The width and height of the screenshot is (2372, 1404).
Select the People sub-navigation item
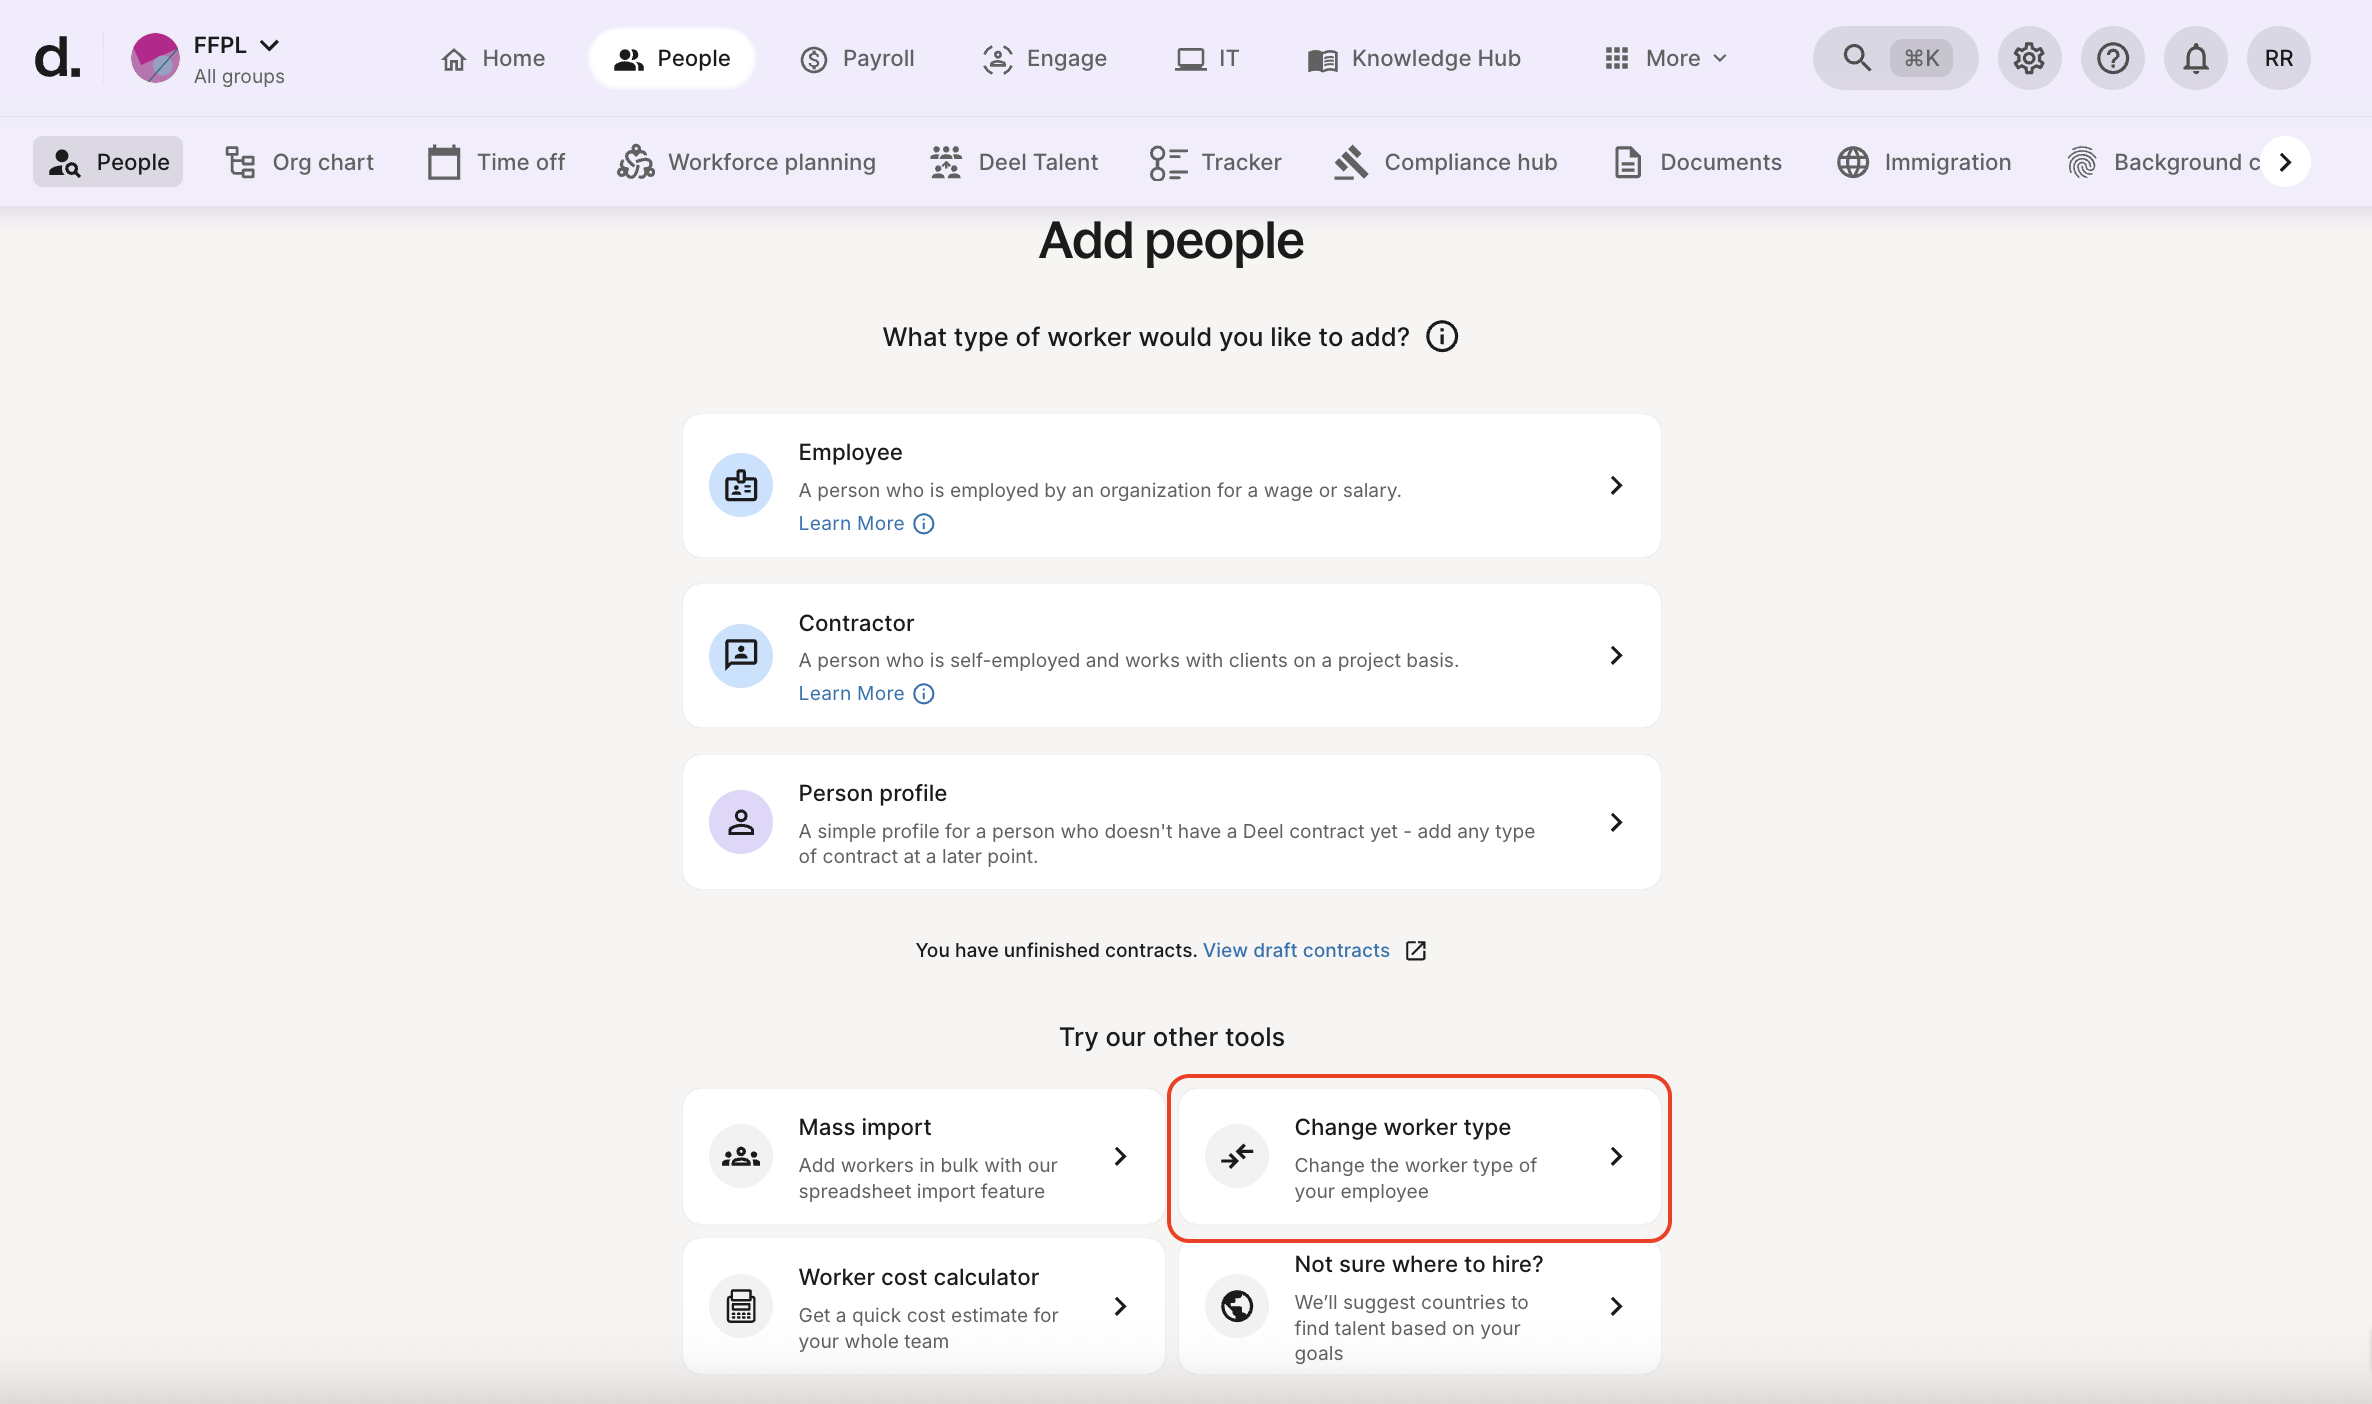tap(108, 162)
